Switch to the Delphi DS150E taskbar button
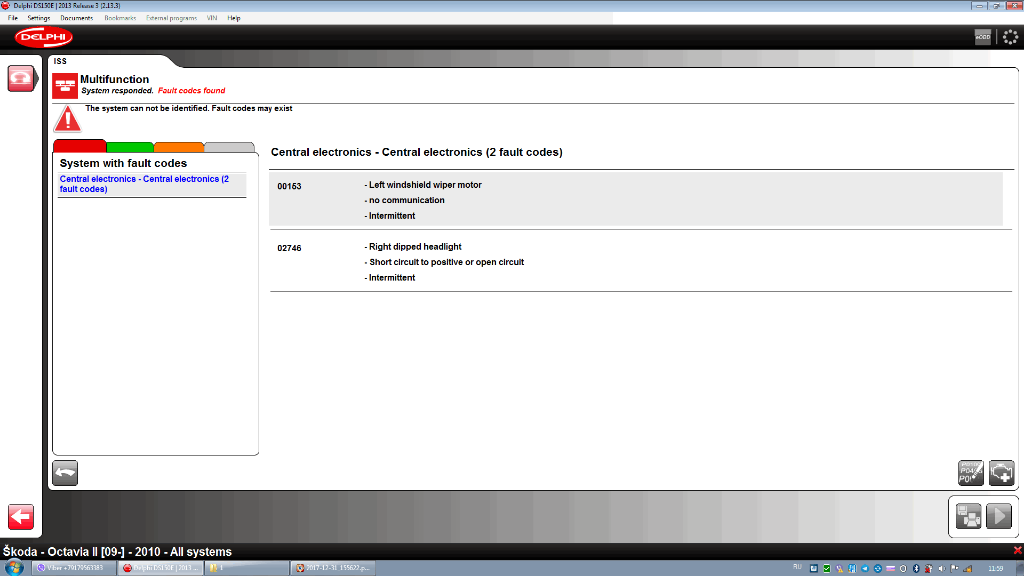Screen dimensions: 1024x576 pyautogui.click(x=161, y=568)
